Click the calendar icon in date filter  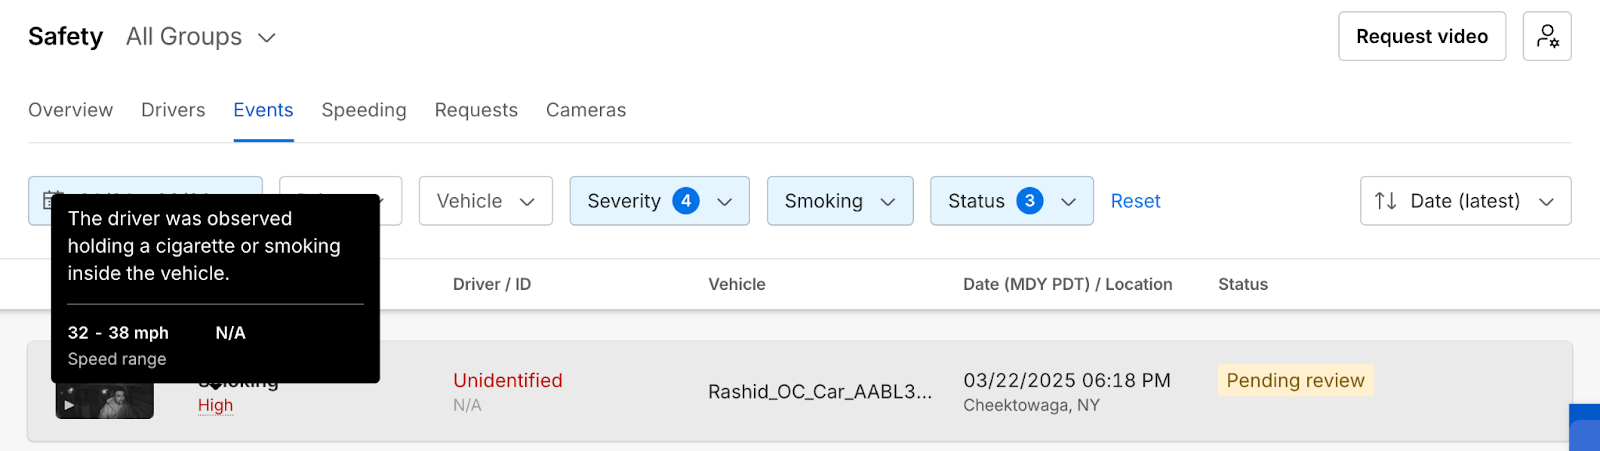pyautogui.click(x=46, y=197)
